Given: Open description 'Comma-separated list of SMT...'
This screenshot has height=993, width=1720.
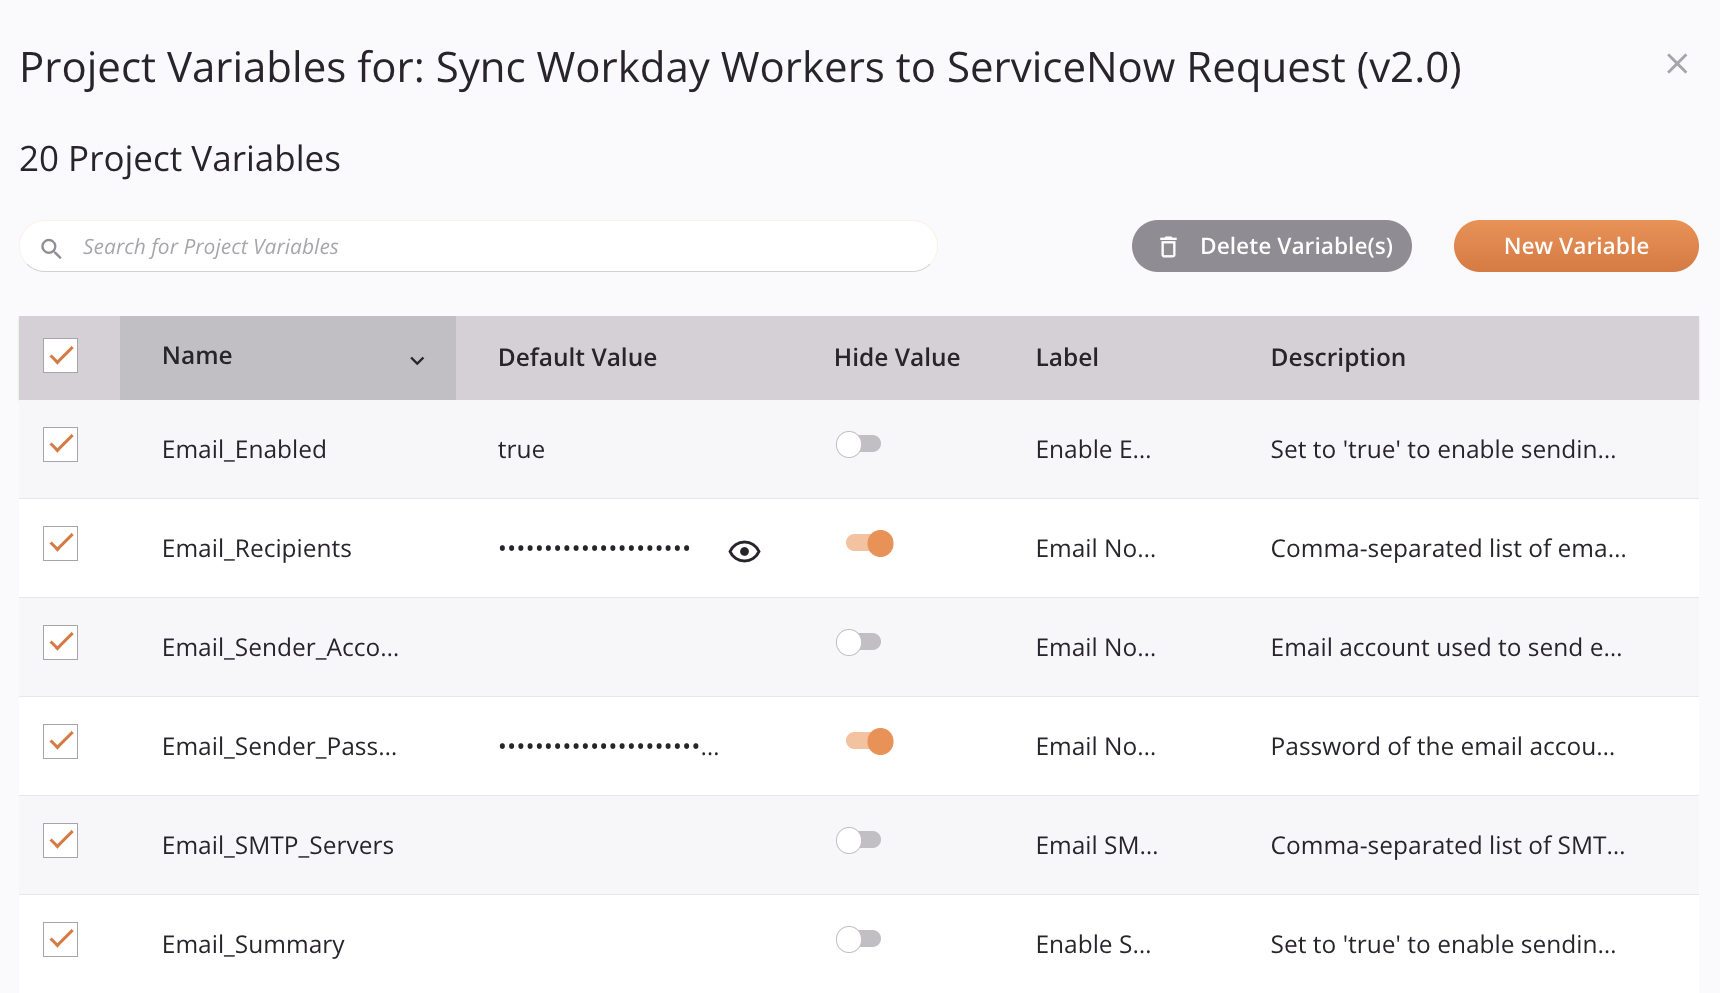Looking at the screenshot, I should (x=1447, y=845).
